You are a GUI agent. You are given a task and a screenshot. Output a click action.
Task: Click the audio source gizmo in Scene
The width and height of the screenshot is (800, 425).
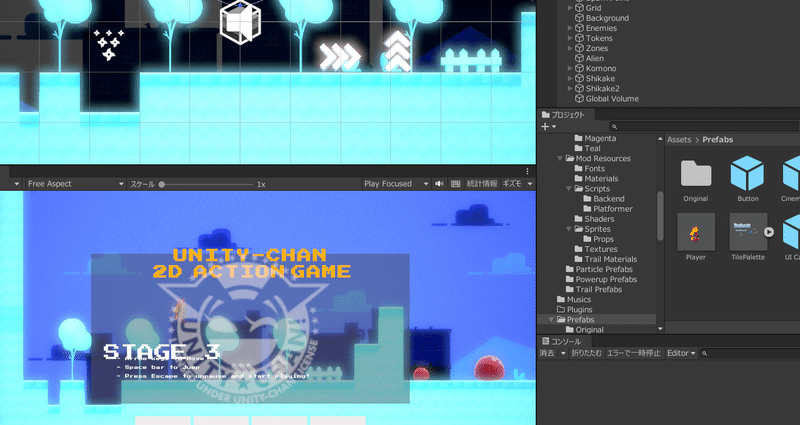click(240, 22)
